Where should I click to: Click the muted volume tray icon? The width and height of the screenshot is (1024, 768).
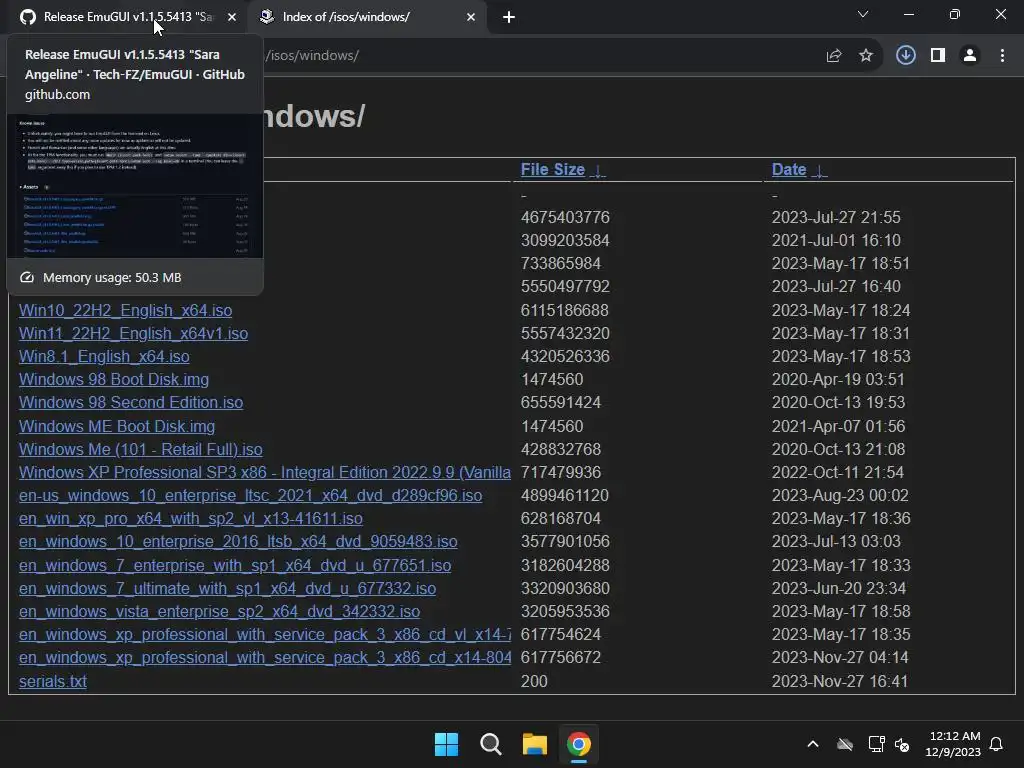(x=902, y=744)
